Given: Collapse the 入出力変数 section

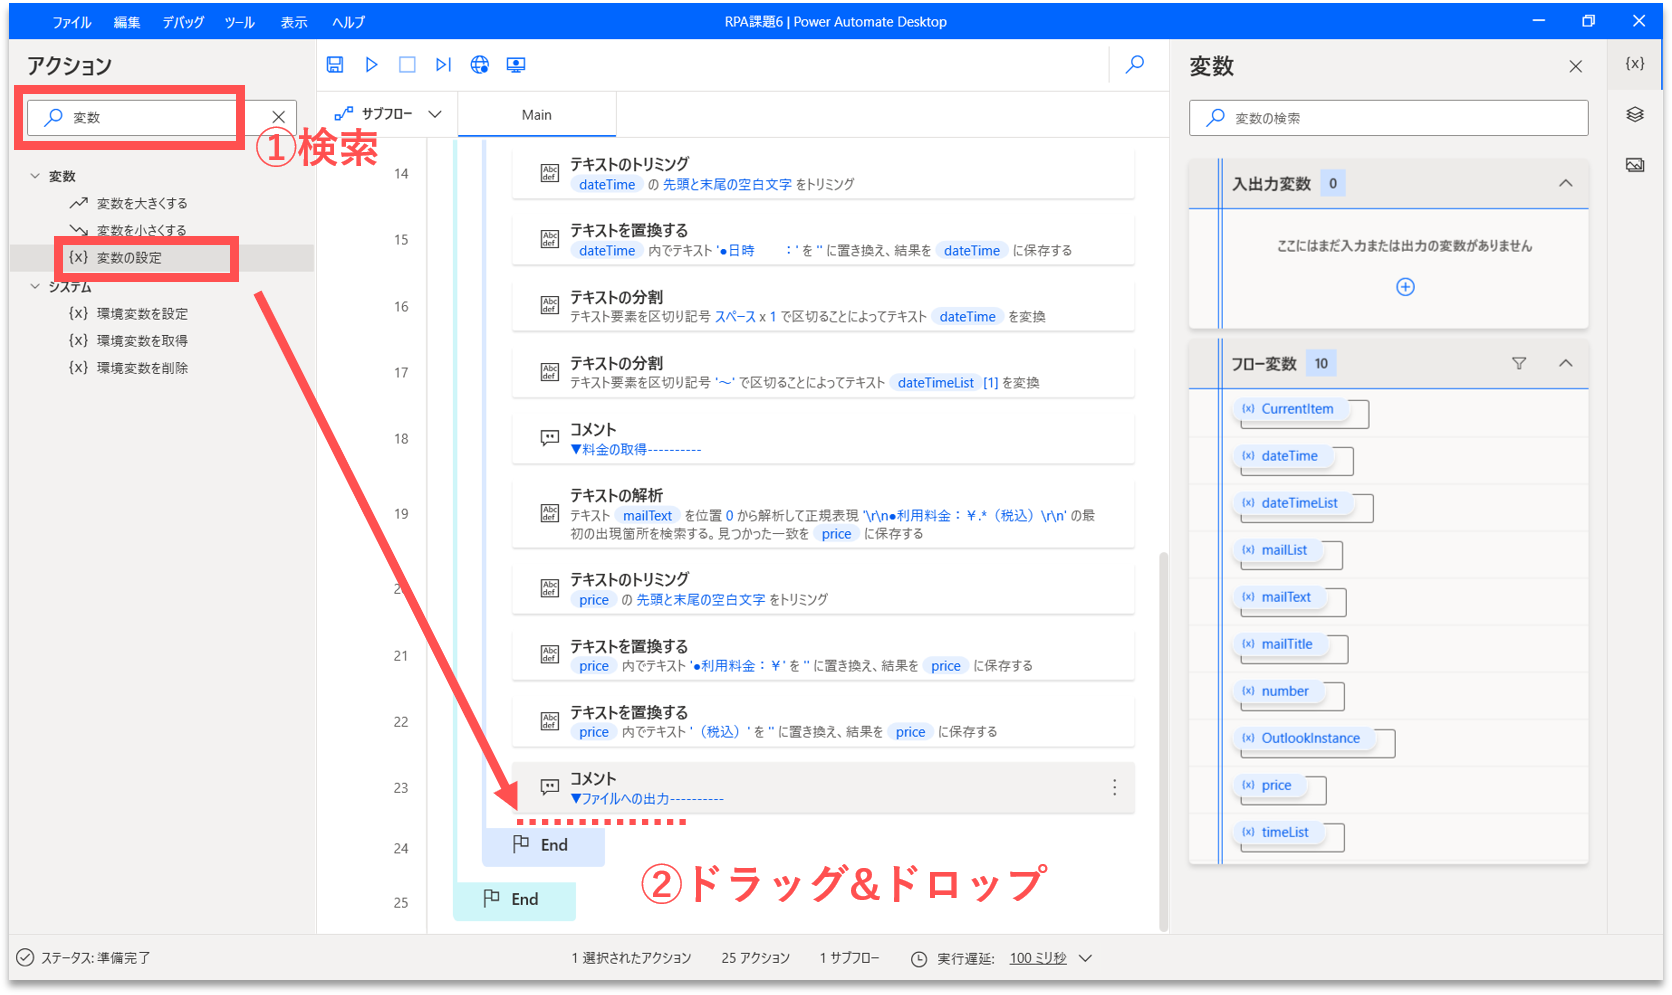Looking at the screenshot, I should point(1566,183).
